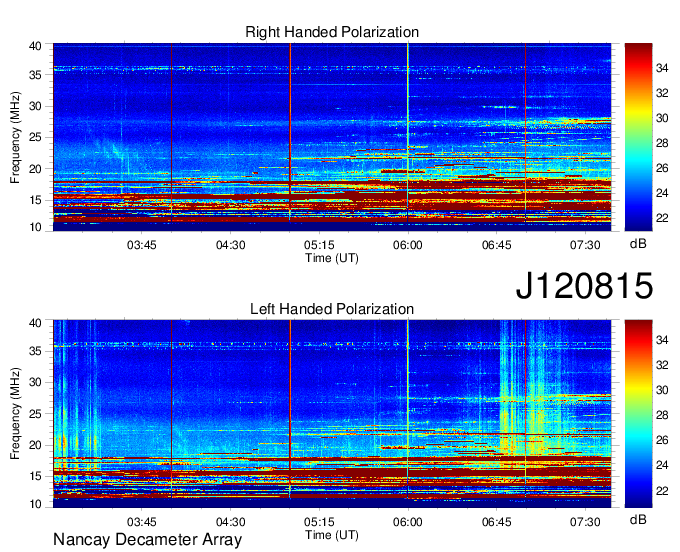This screenshot has width=680, height=552.
Task: Click the '40' frequency tick on left-handed plot
Action: 35,323
